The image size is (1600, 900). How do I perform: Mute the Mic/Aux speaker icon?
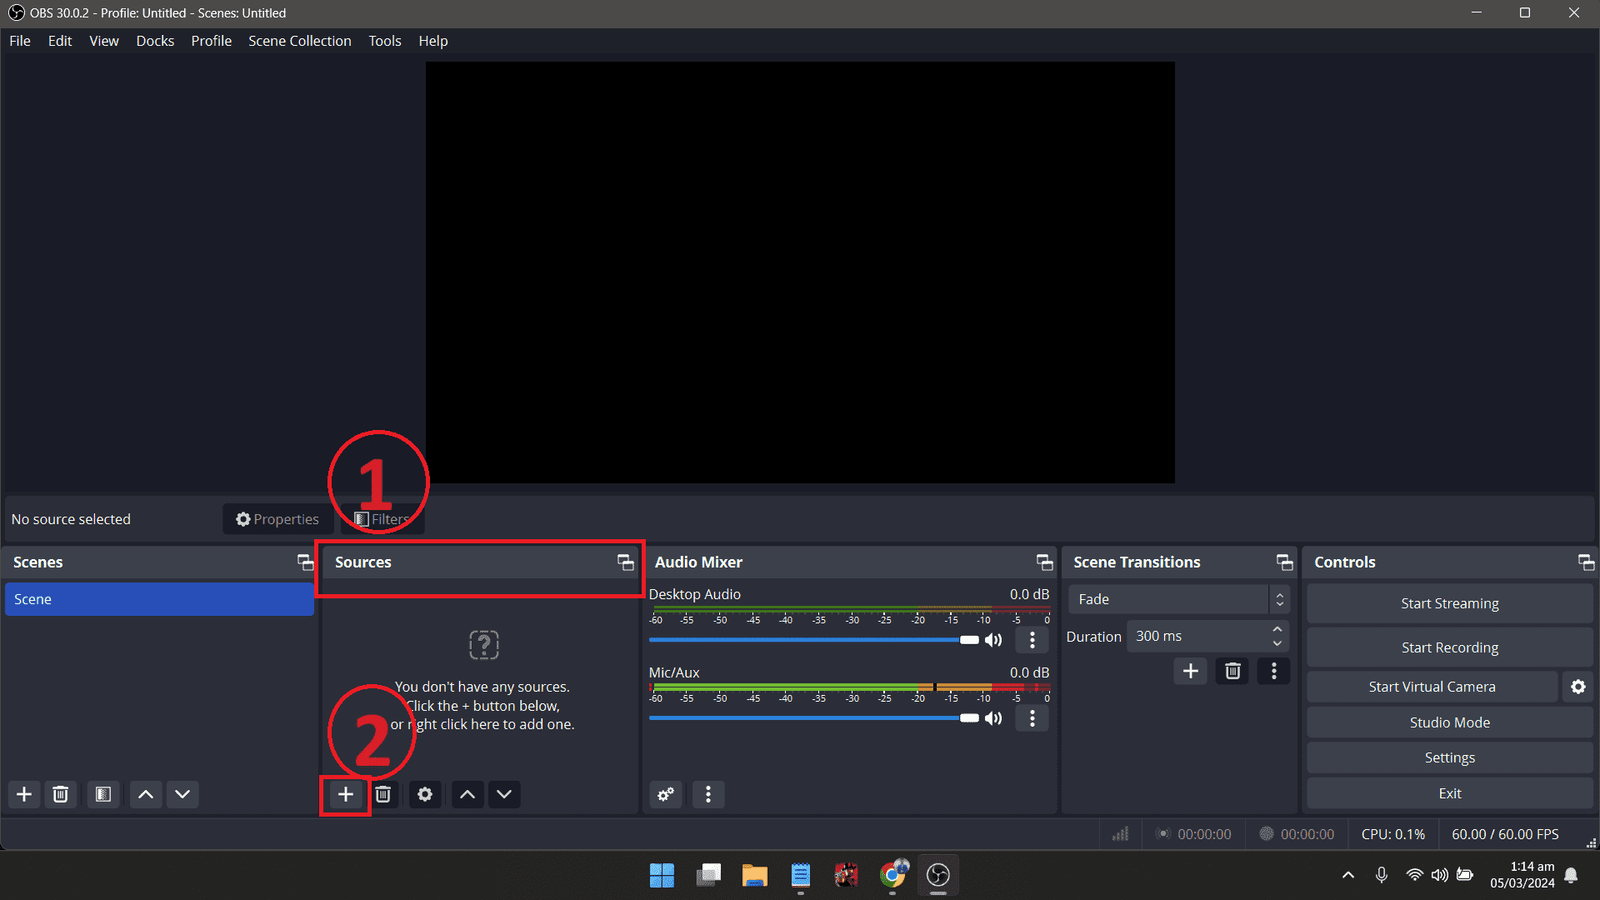point(993,718)
